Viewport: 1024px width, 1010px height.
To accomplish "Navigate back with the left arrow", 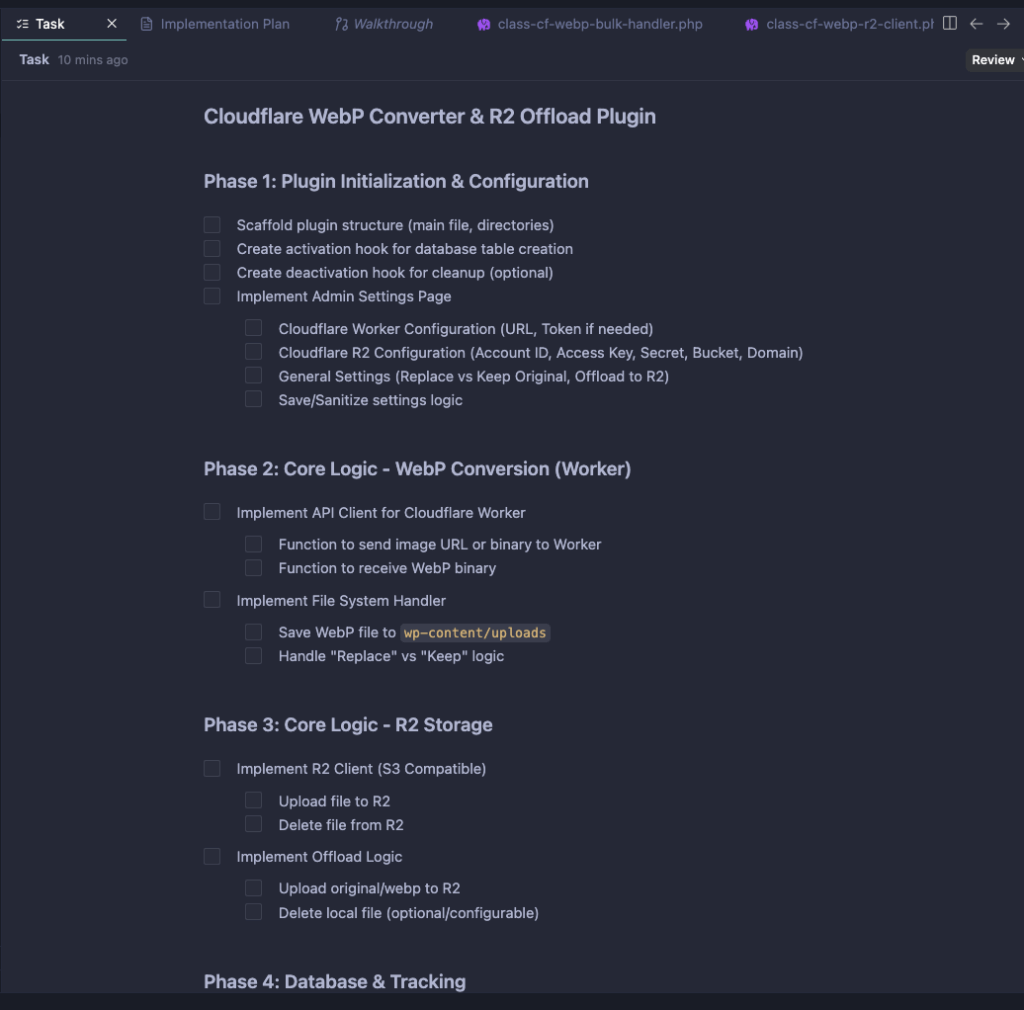I will tap(977, 23).
